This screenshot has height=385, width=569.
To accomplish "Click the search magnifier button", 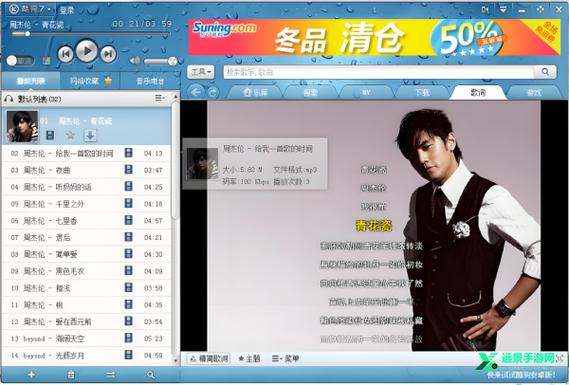I will pyautogui.click(x=545, y=72).
